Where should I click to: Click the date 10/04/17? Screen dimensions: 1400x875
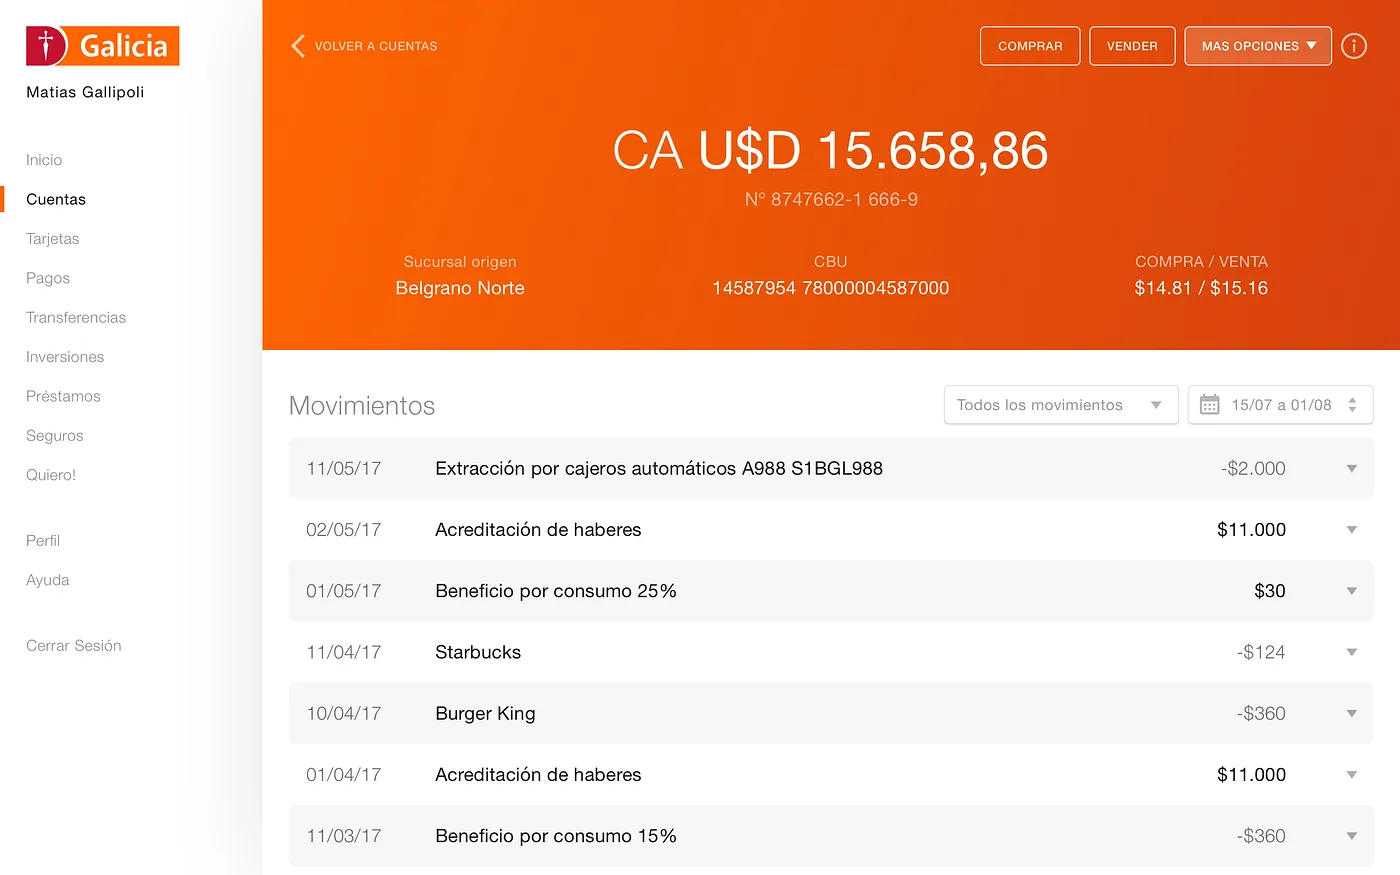click(x=344, y=714)
